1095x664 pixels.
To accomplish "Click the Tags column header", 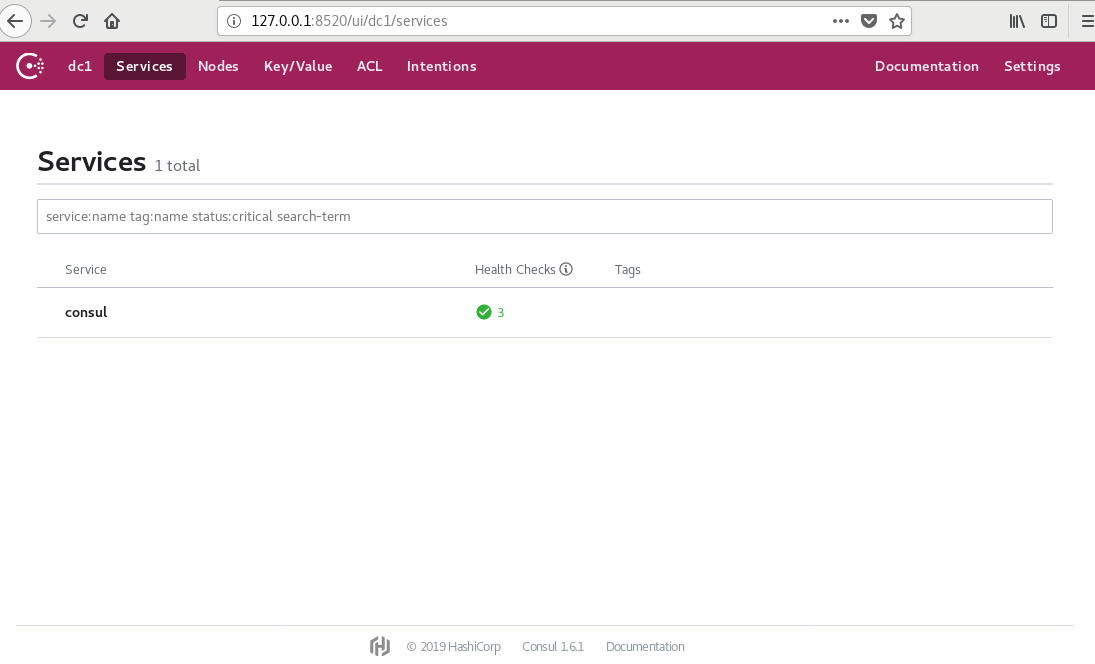I will (x=627, y=270).
